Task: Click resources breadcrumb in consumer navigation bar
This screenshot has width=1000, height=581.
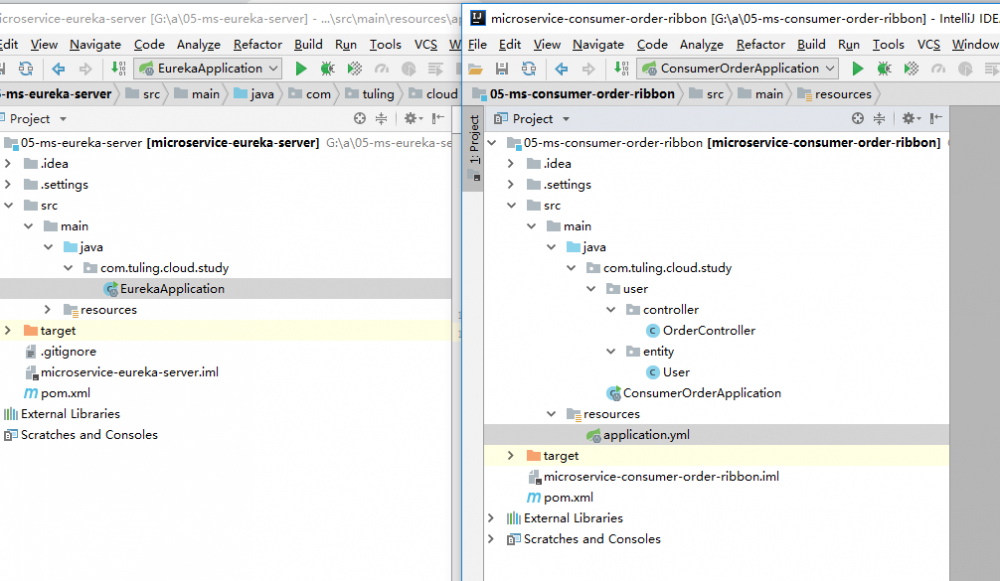Action: (x=835, y=94)
